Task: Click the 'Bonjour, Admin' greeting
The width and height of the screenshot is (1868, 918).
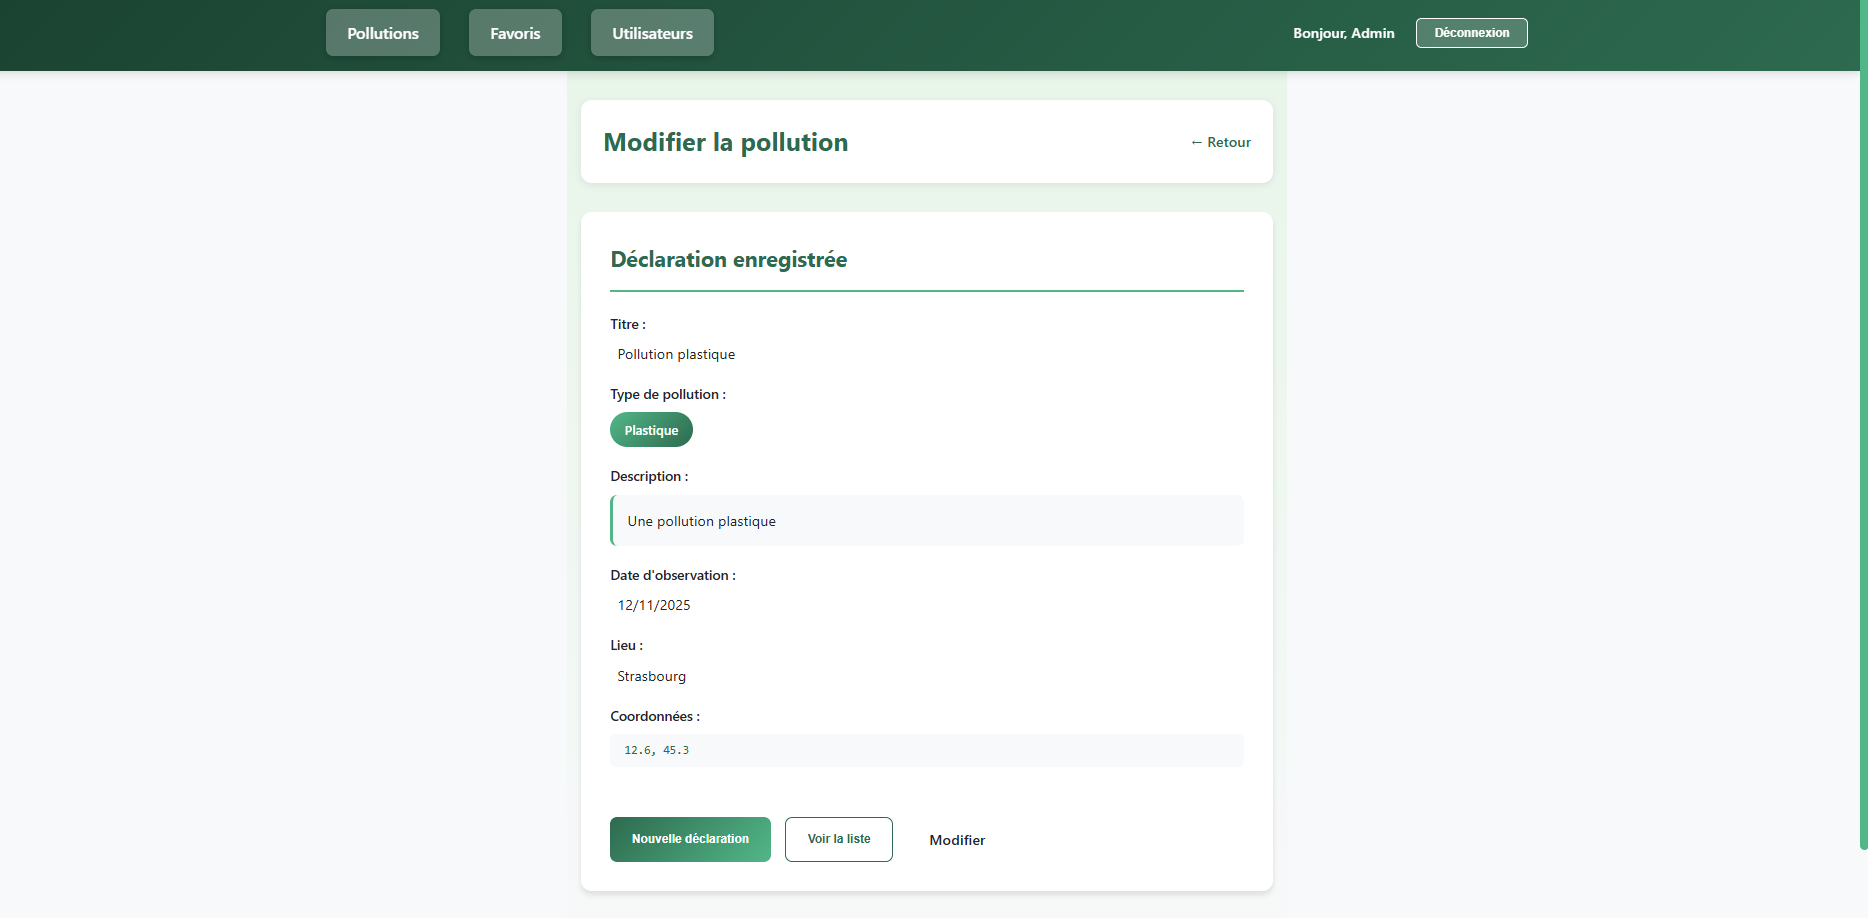Action: 1343,33
